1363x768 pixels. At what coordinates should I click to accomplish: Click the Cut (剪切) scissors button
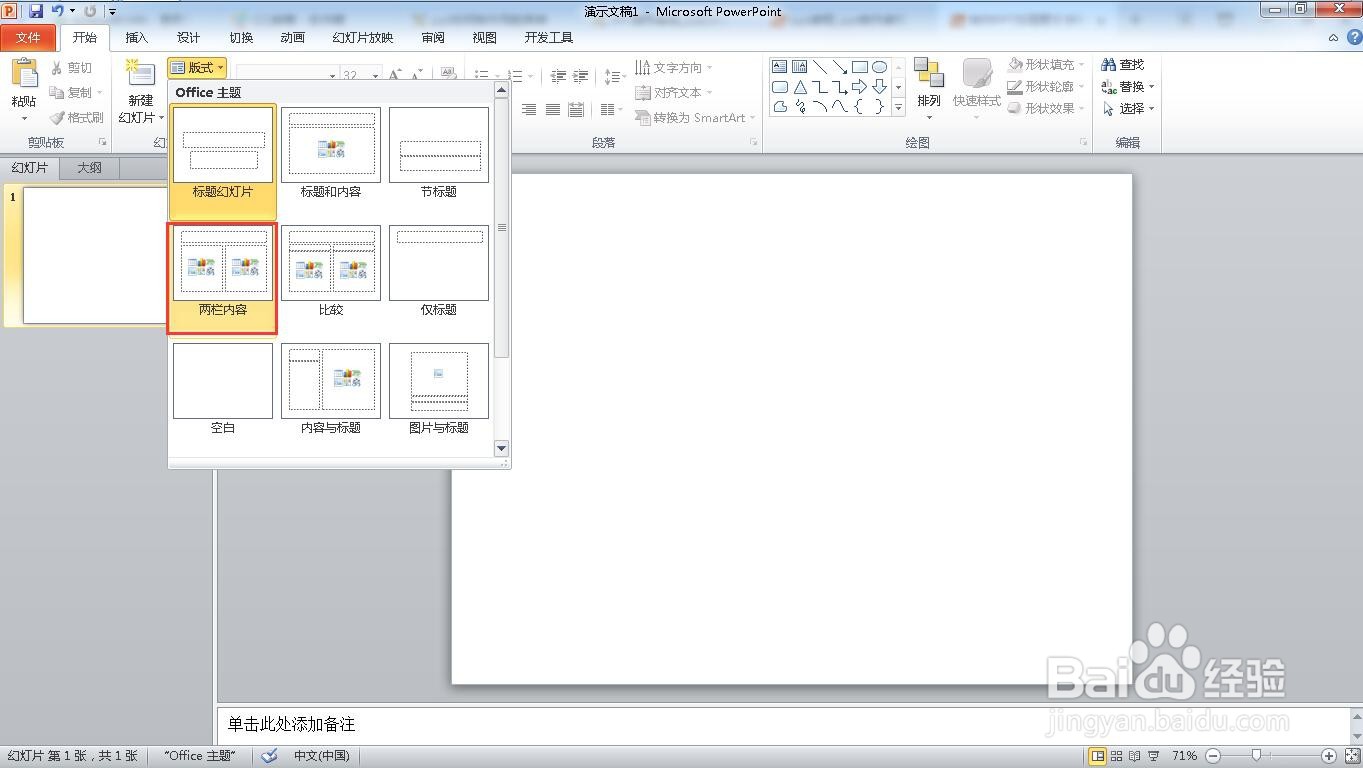point(72,67)
